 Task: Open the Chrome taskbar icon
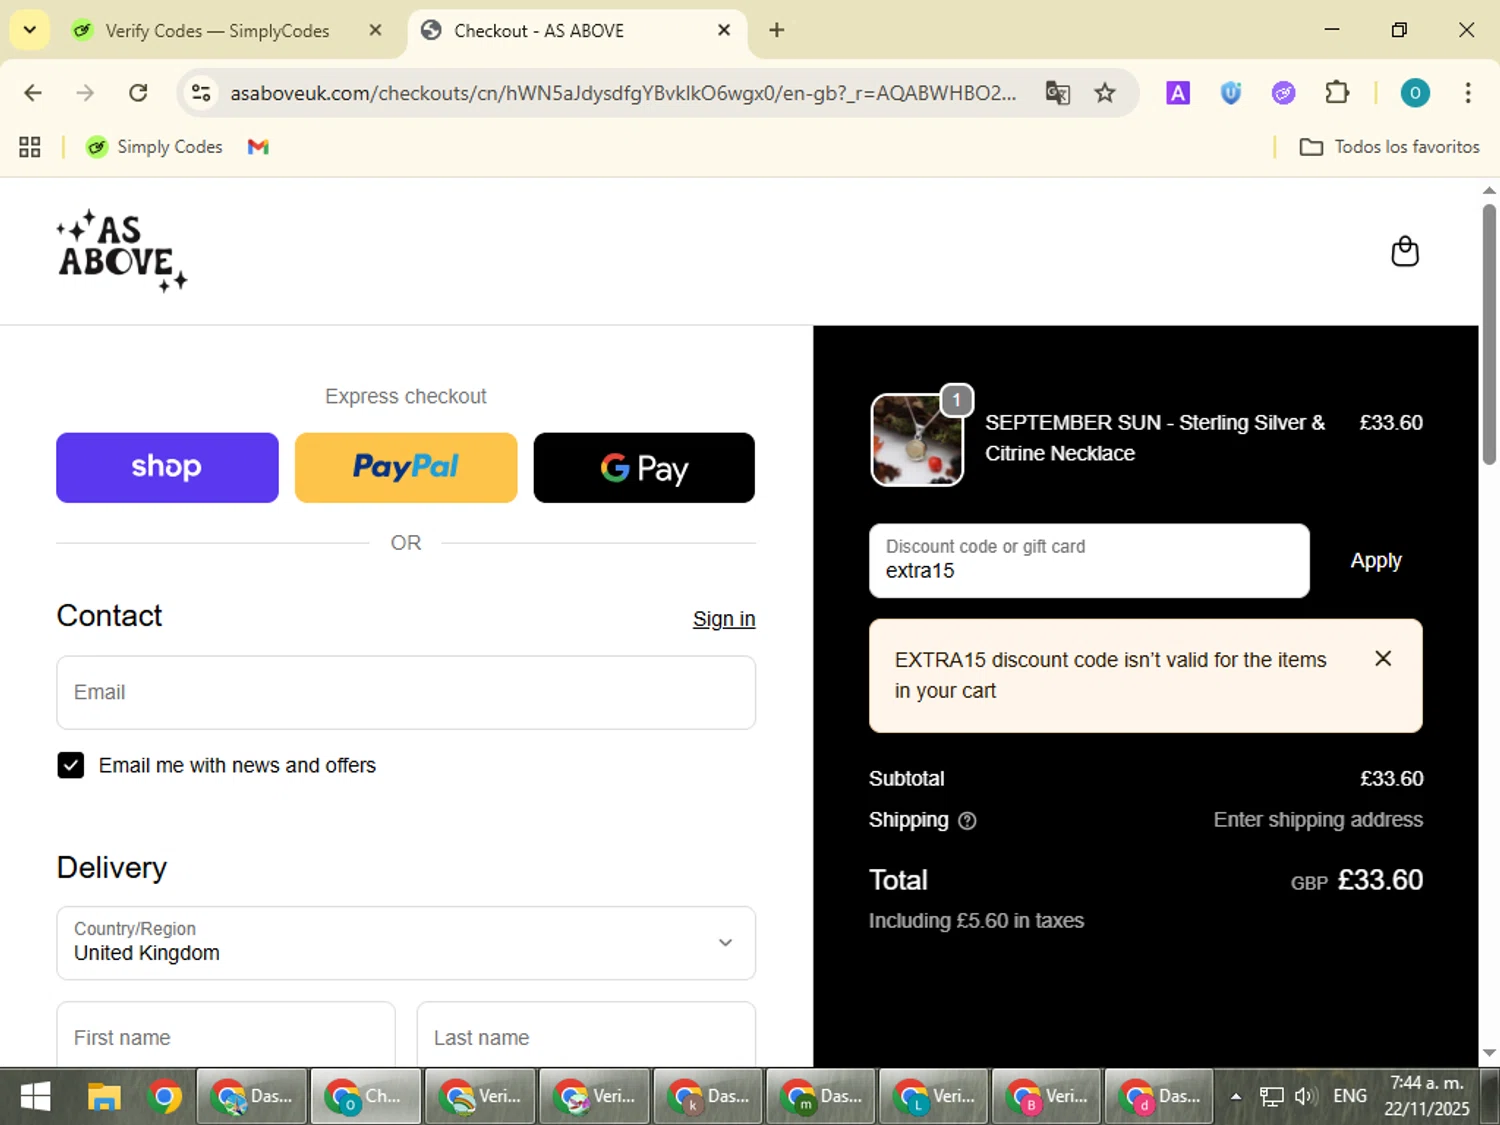[x=165, y=1097]
